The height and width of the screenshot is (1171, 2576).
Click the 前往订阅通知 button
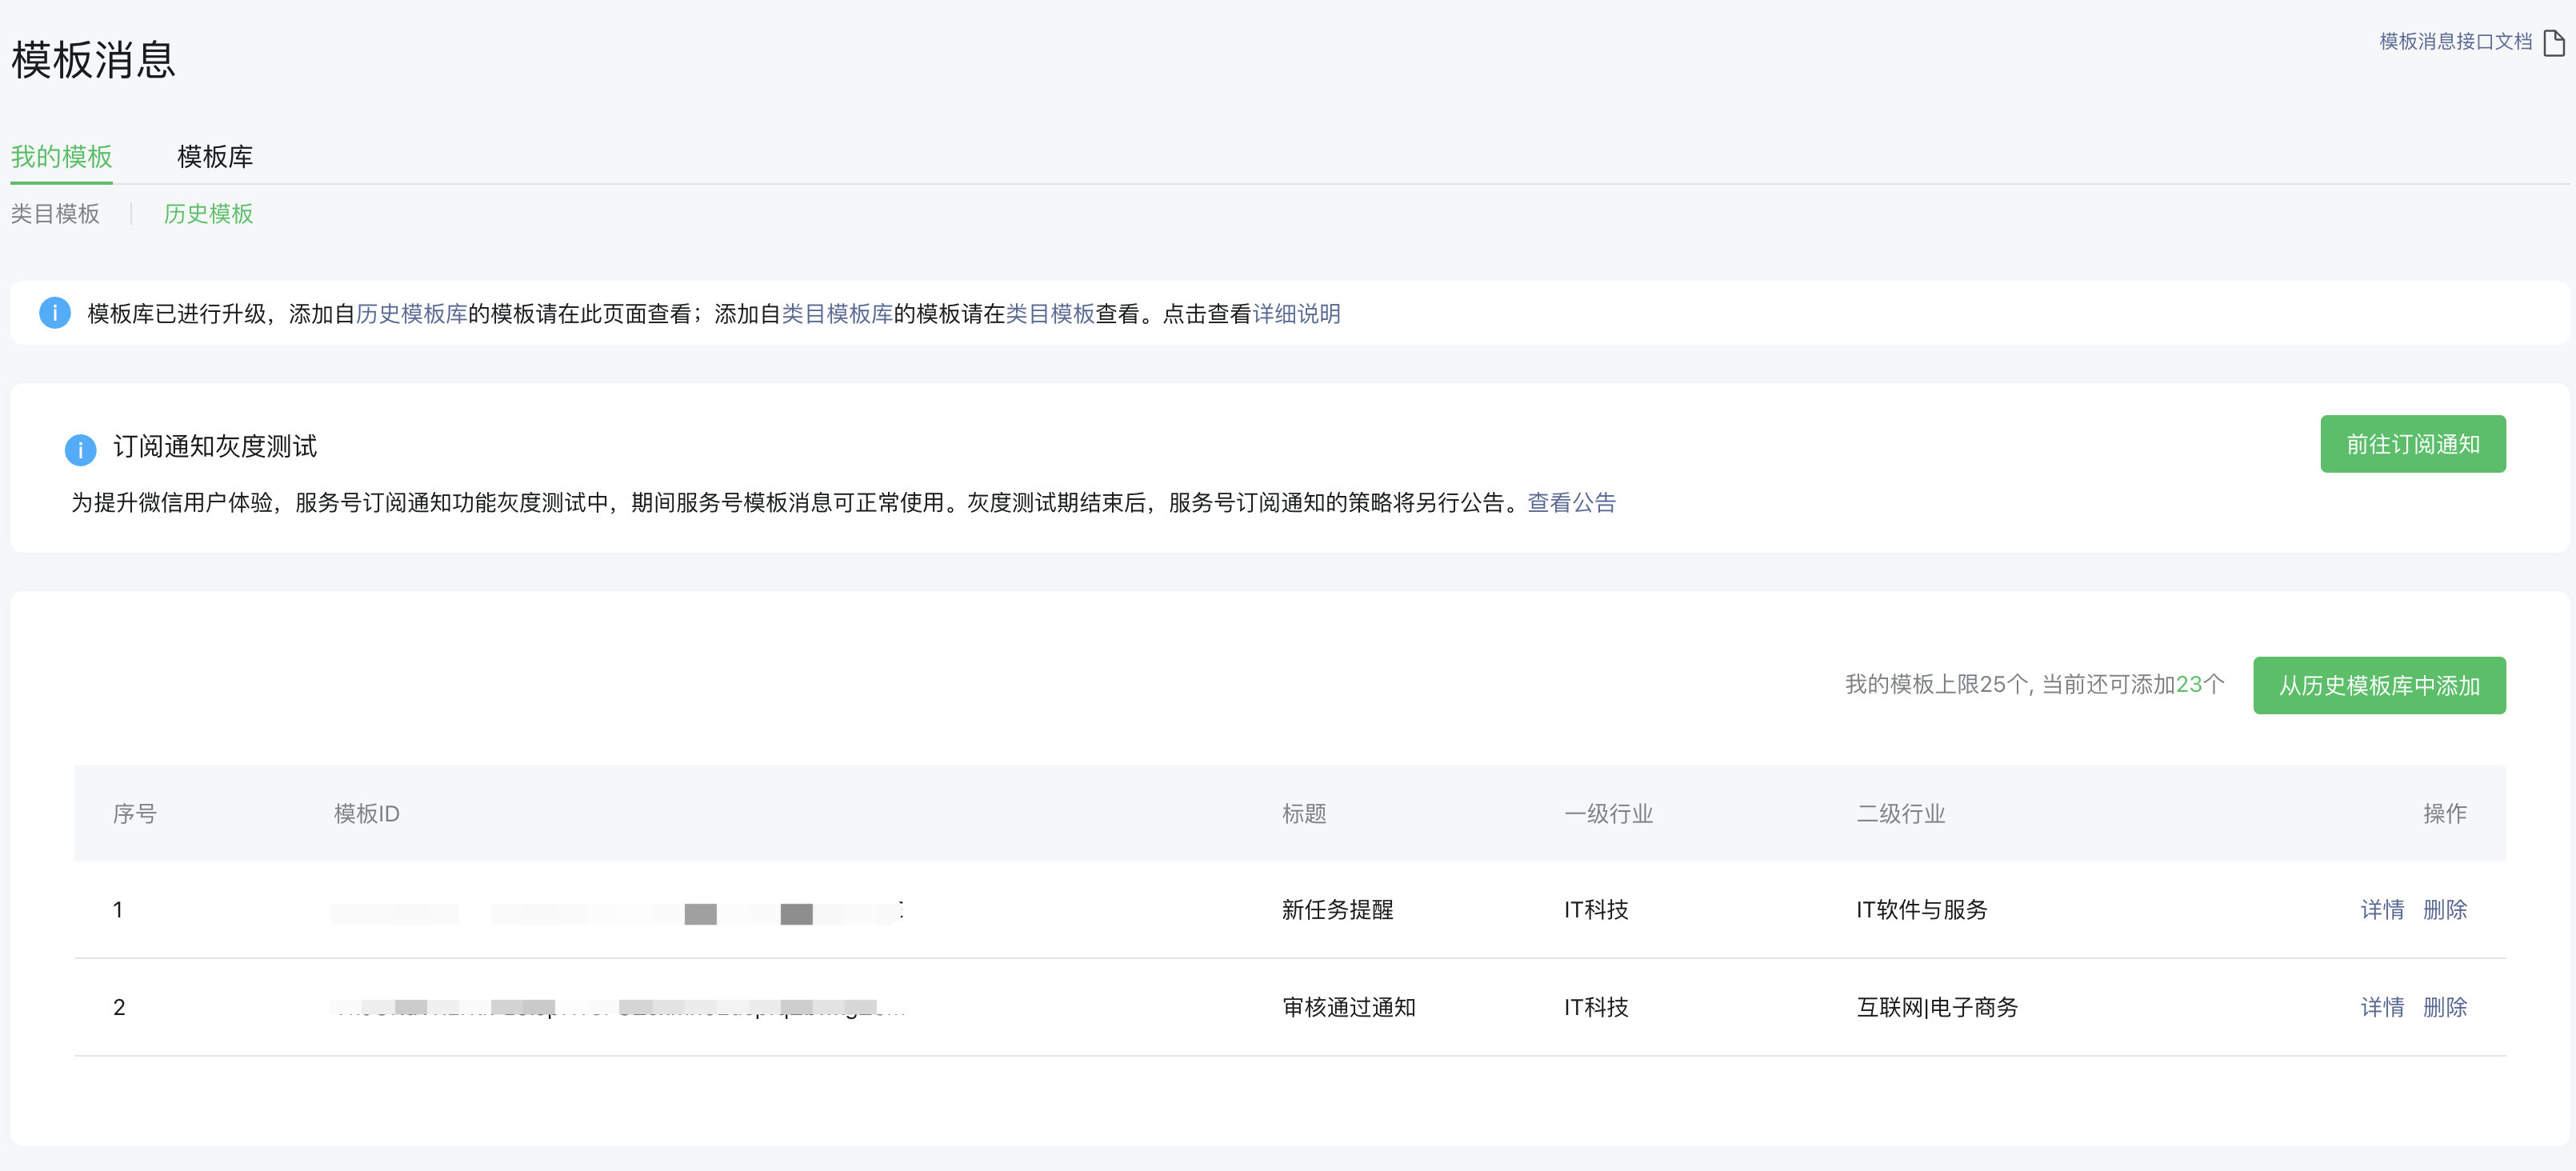(2412, 444)
